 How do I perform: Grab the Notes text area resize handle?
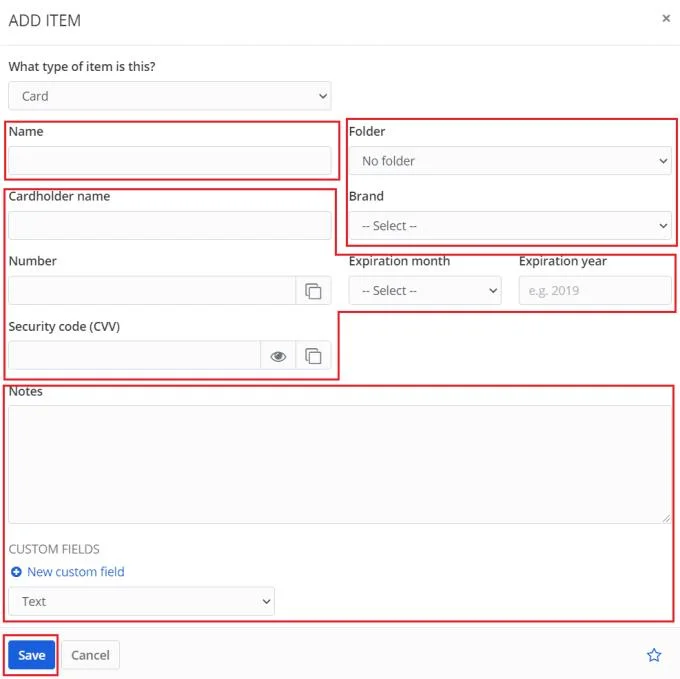click(666, 519)
